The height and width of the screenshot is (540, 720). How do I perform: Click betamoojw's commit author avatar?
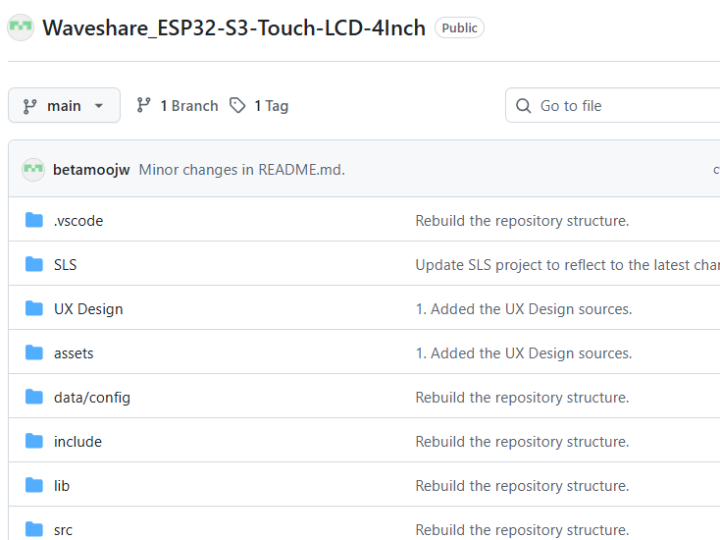[33, 169]
